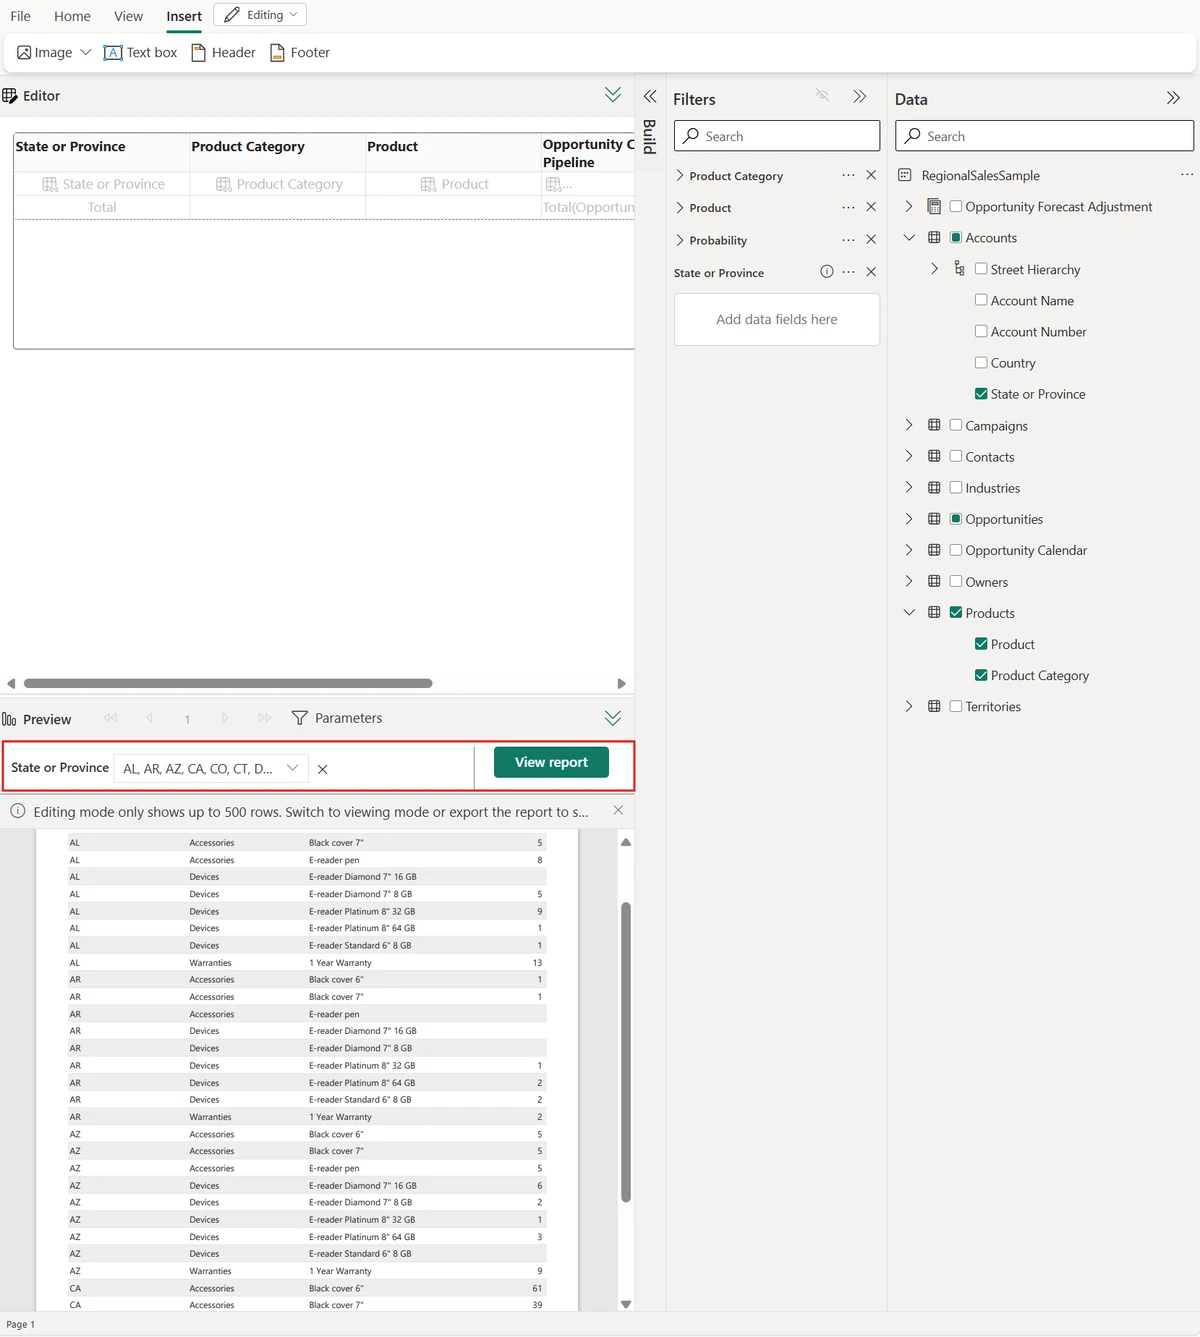Collapse the Data pane with double chevron
The image size is (1200, 1337).
click(x=1173, y=98)
